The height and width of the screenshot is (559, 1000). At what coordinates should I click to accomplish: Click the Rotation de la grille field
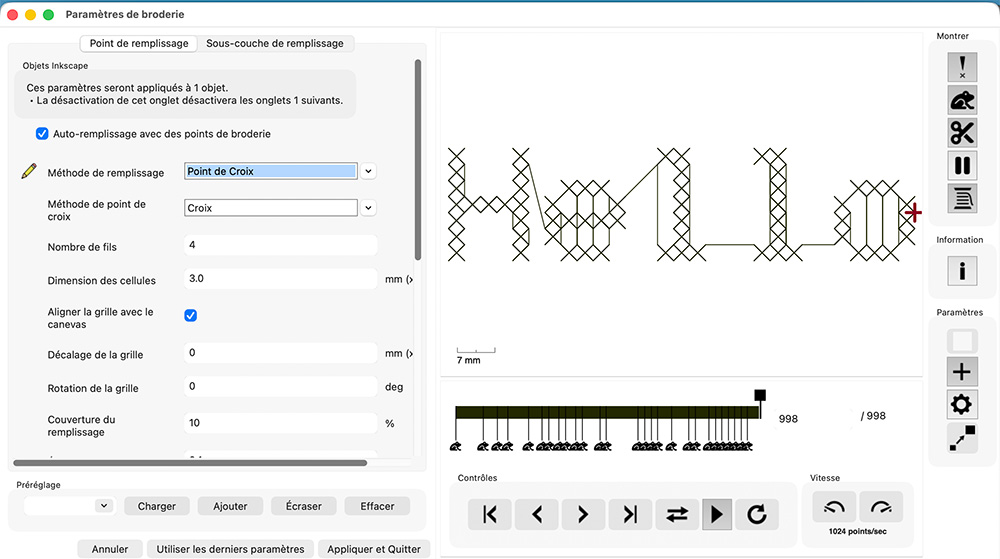(x=281, y=386)
